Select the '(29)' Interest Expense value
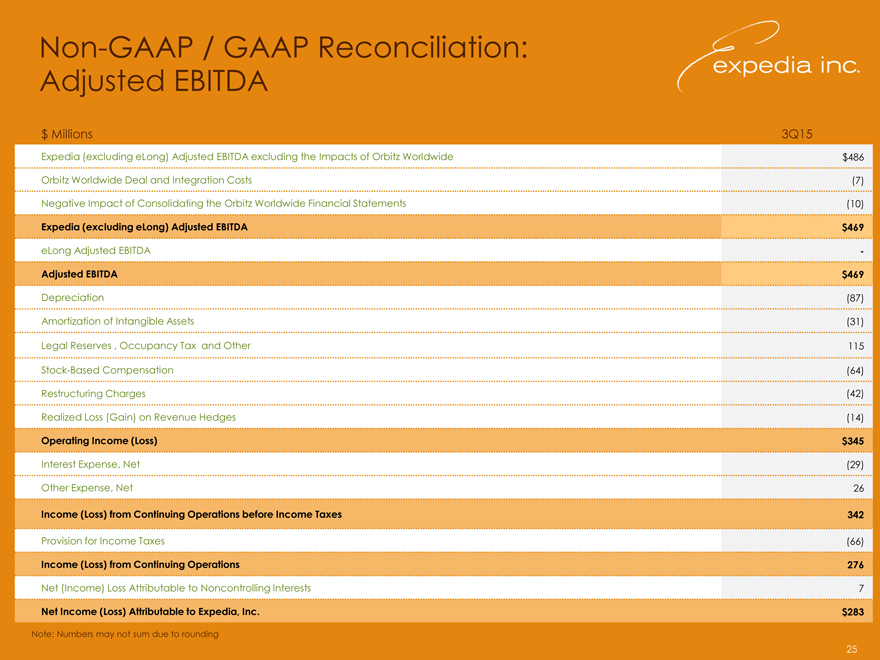880x660 pixels. tap(855, 465)
